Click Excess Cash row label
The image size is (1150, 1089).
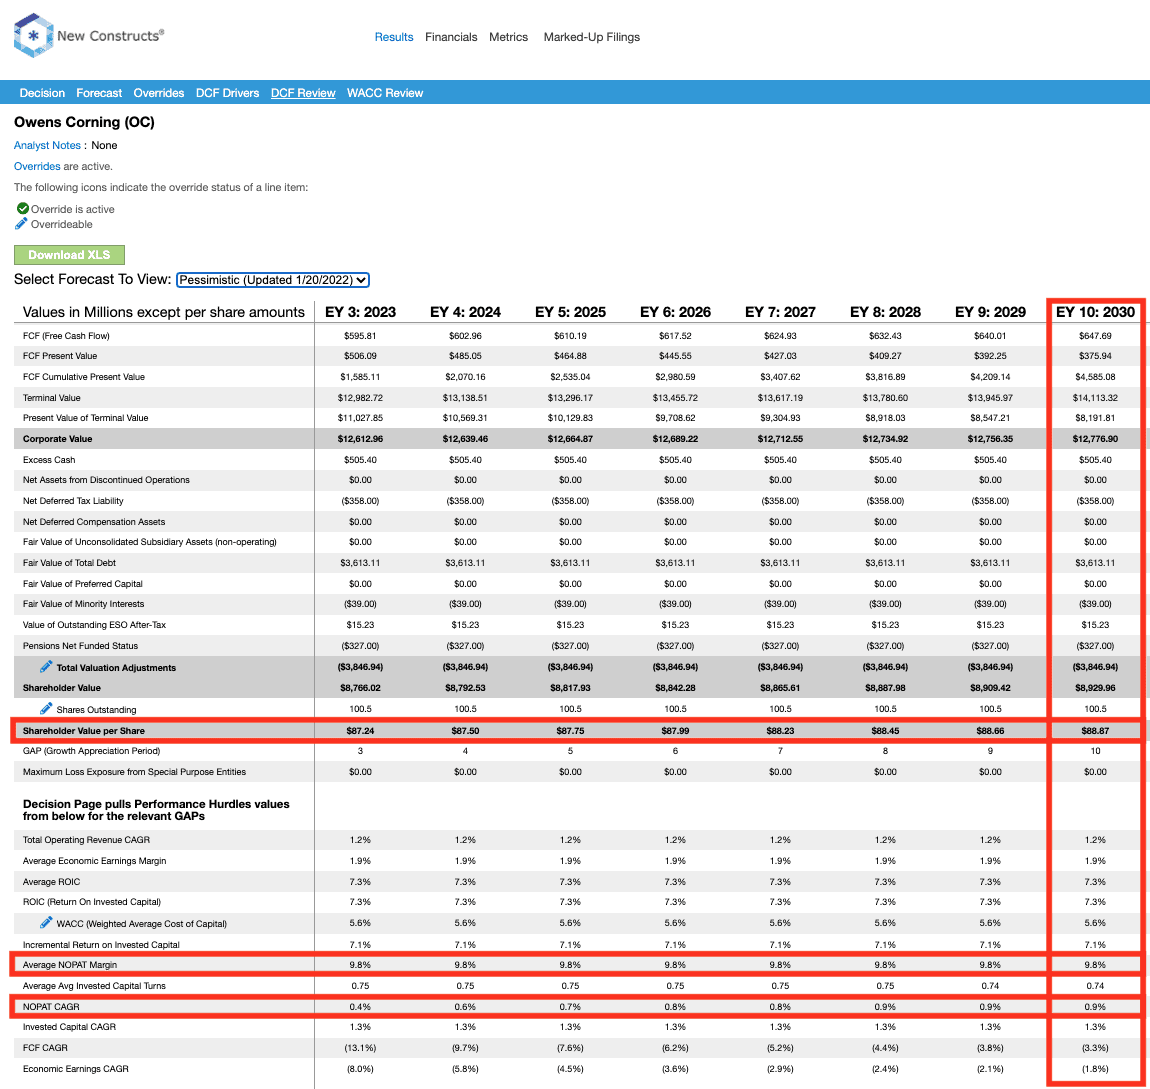(x=48, y=460)
